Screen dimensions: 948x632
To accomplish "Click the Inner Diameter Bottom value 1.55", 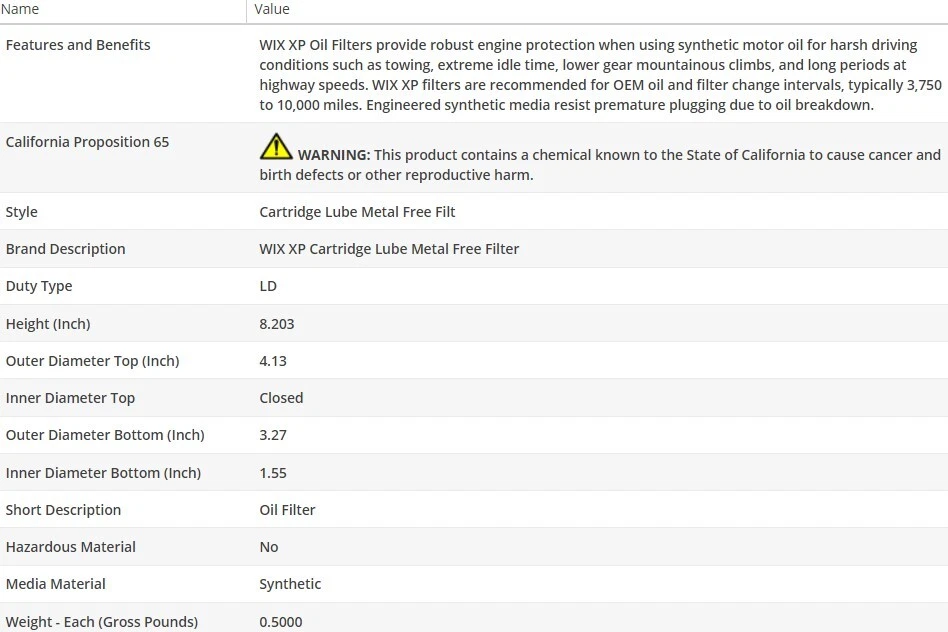I will [x=273, y=473].
